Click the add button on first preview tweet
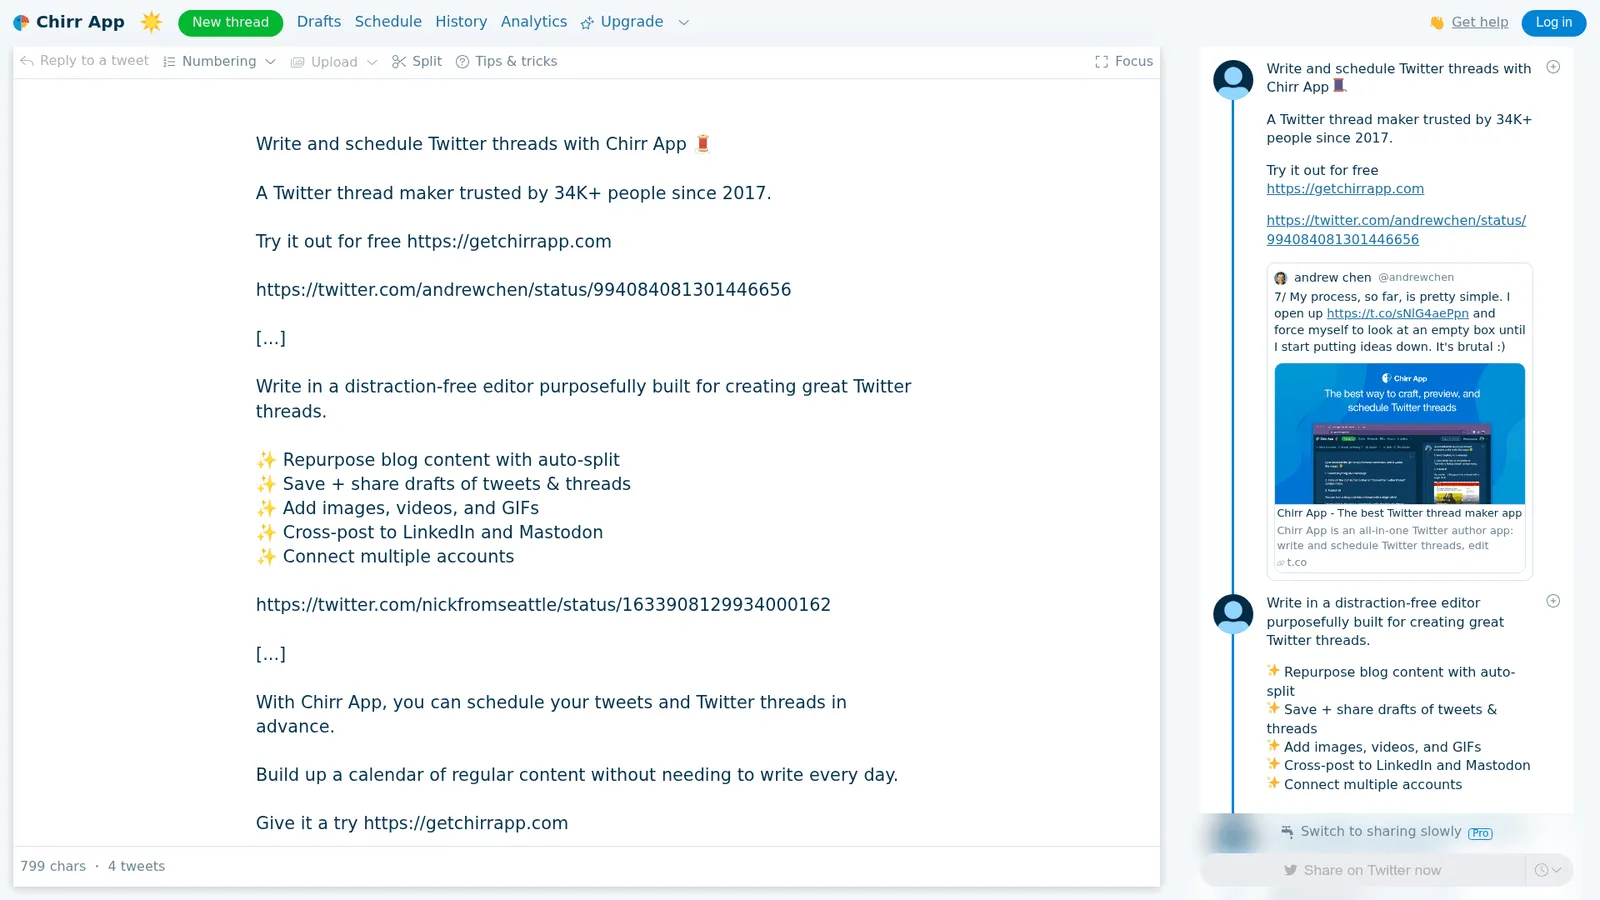Viewport: 1600px width, 900px height. [x=1553, y=67]
